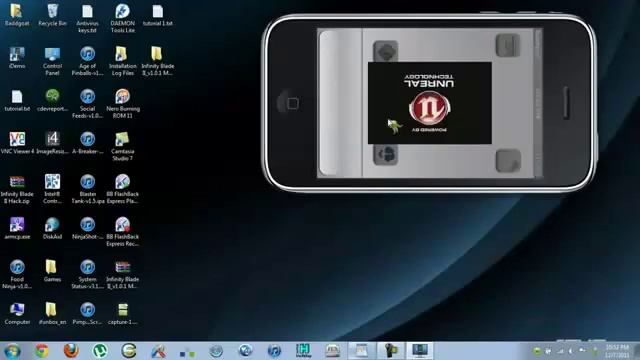
Task: Launch Google Chrome from the taskbar
Action: pos(41,351)
